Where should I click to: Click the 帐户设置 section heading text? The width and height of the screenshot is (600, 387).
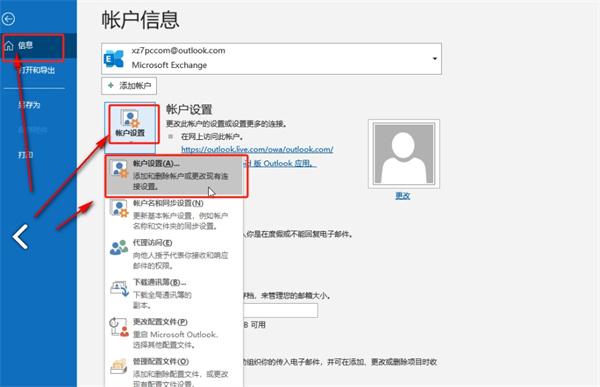(189, 110)
